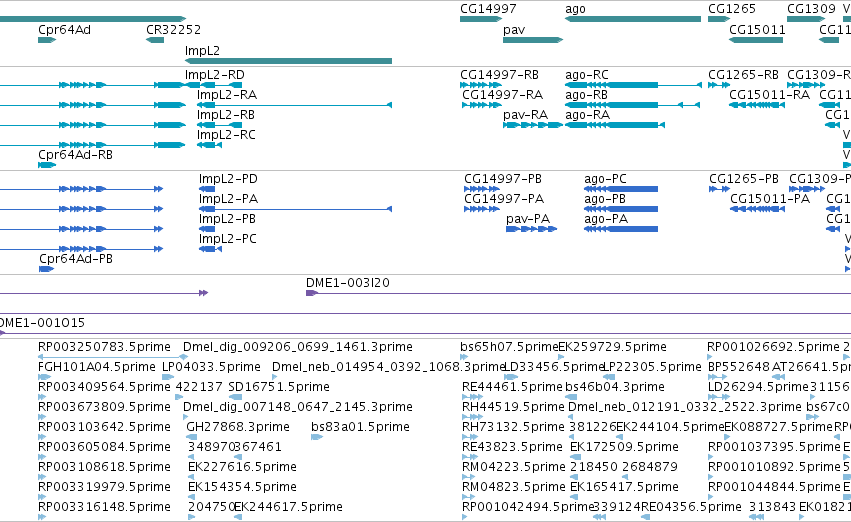Click the ImpL2-PD protein label
851x522 pixels.
pyautogui.click(x=228, y=179)
